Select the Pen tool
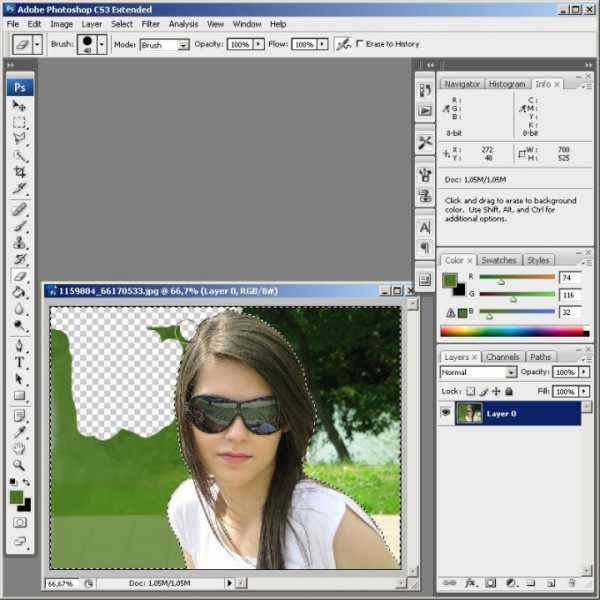This screenshot has width=600, height=600. pos(19,346)
